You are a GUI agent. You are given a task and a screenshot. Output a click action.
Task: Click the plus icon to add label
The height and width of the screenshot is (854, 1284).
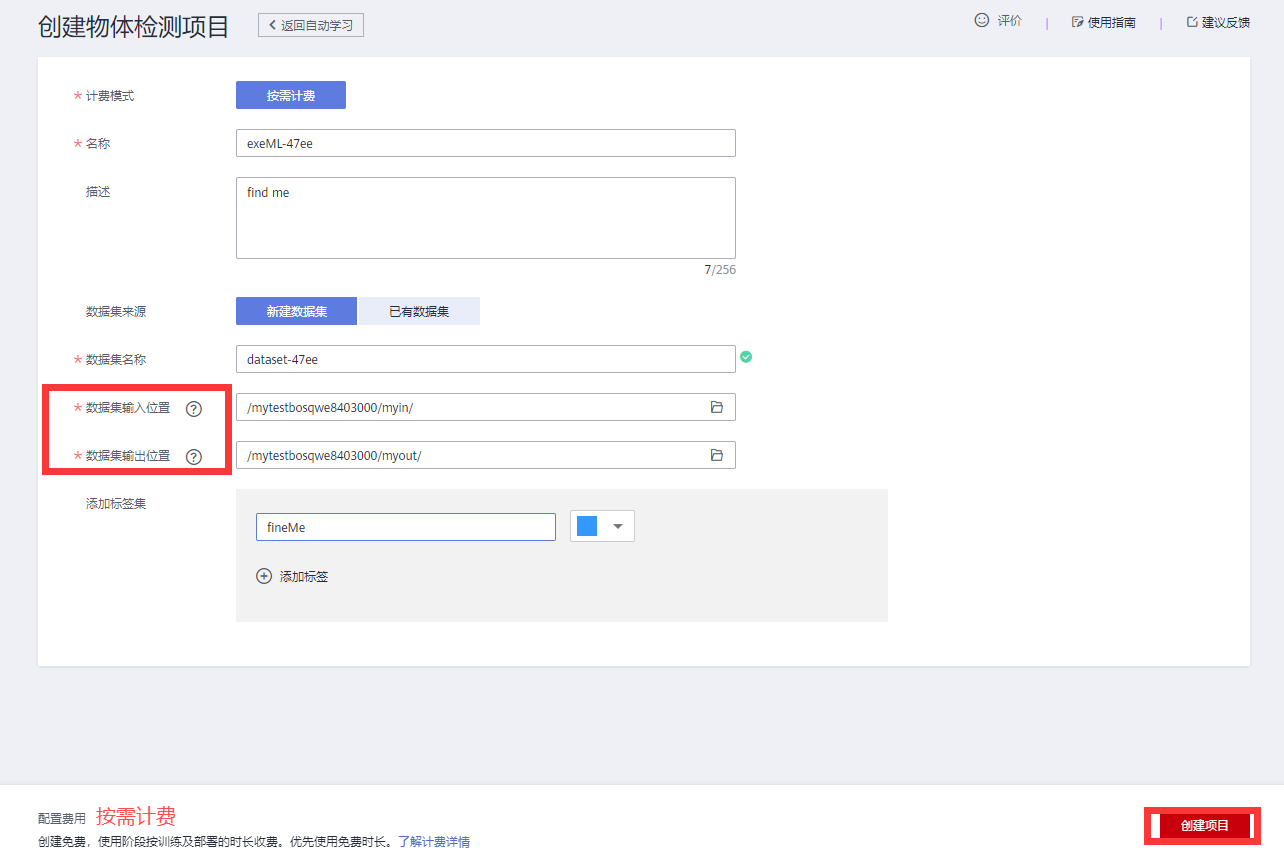[x=264, y=576]
